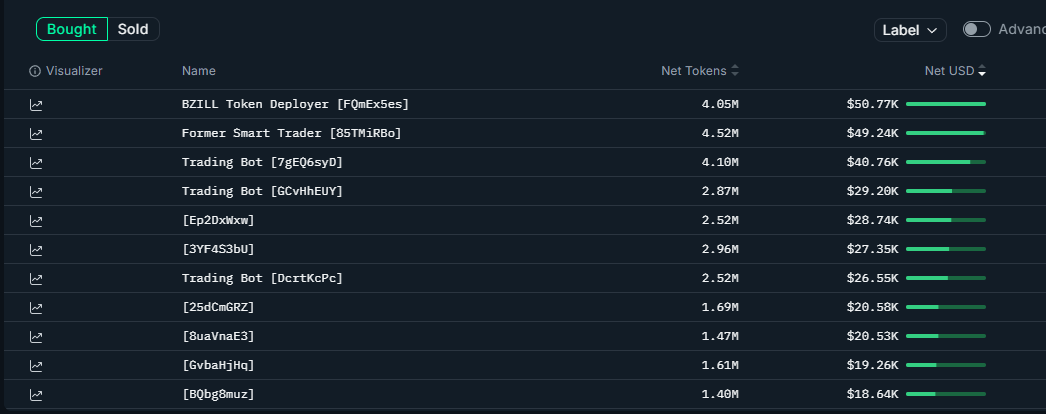
Task: Click the info icon beside Visualizer header
Action: [x=35, y=71]
